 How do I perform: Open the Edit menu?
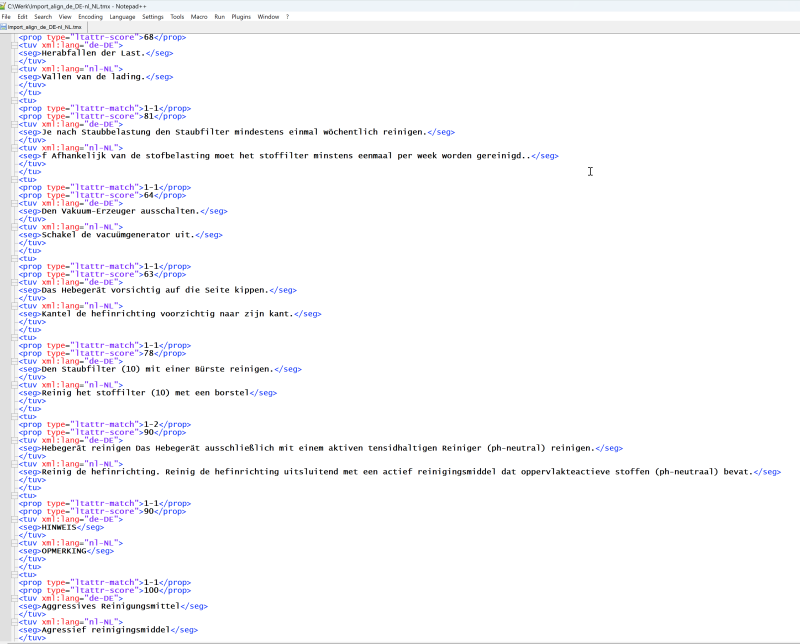22,17
